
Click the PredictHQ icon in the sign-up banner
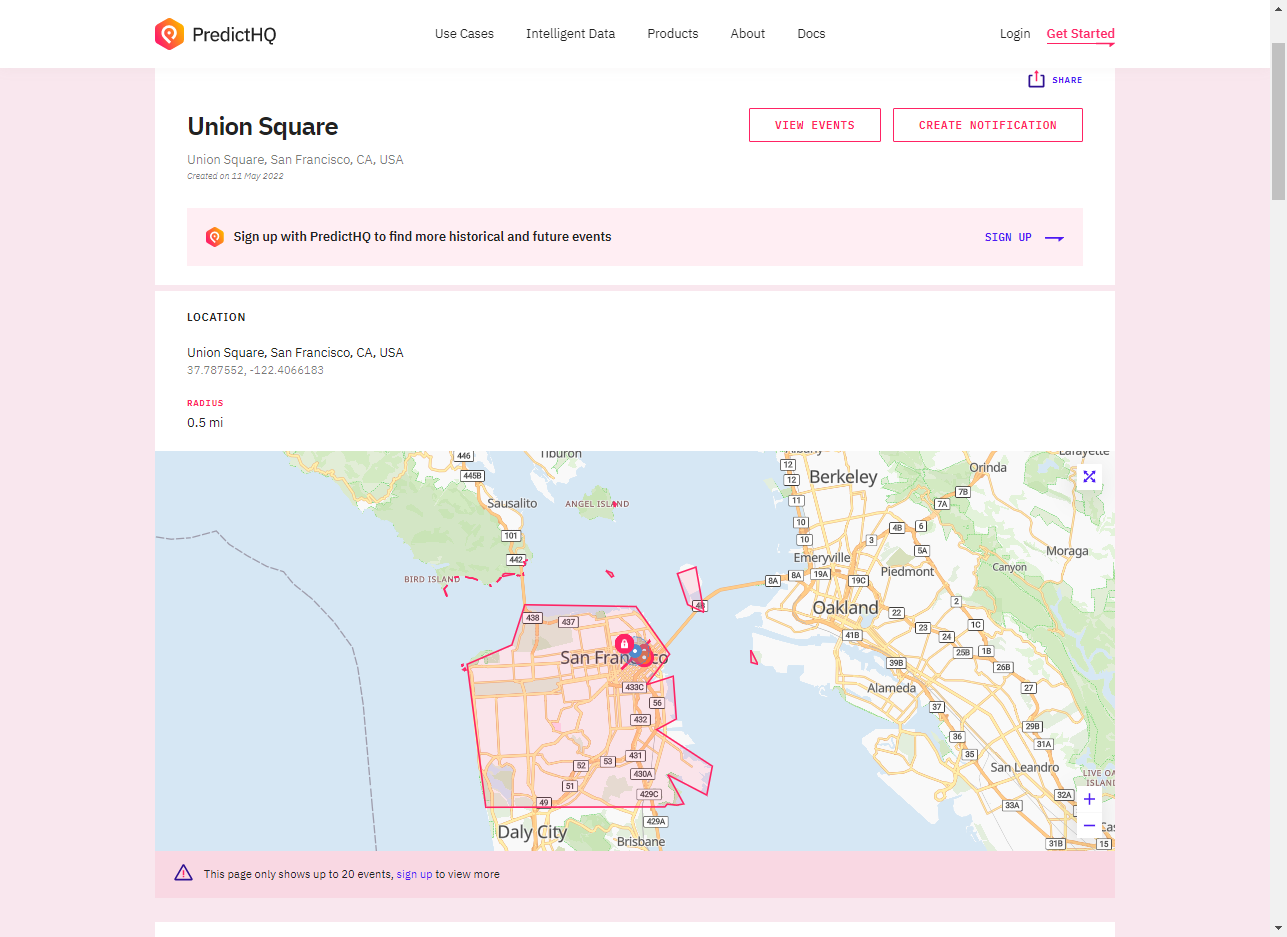(x=214, y=237)
